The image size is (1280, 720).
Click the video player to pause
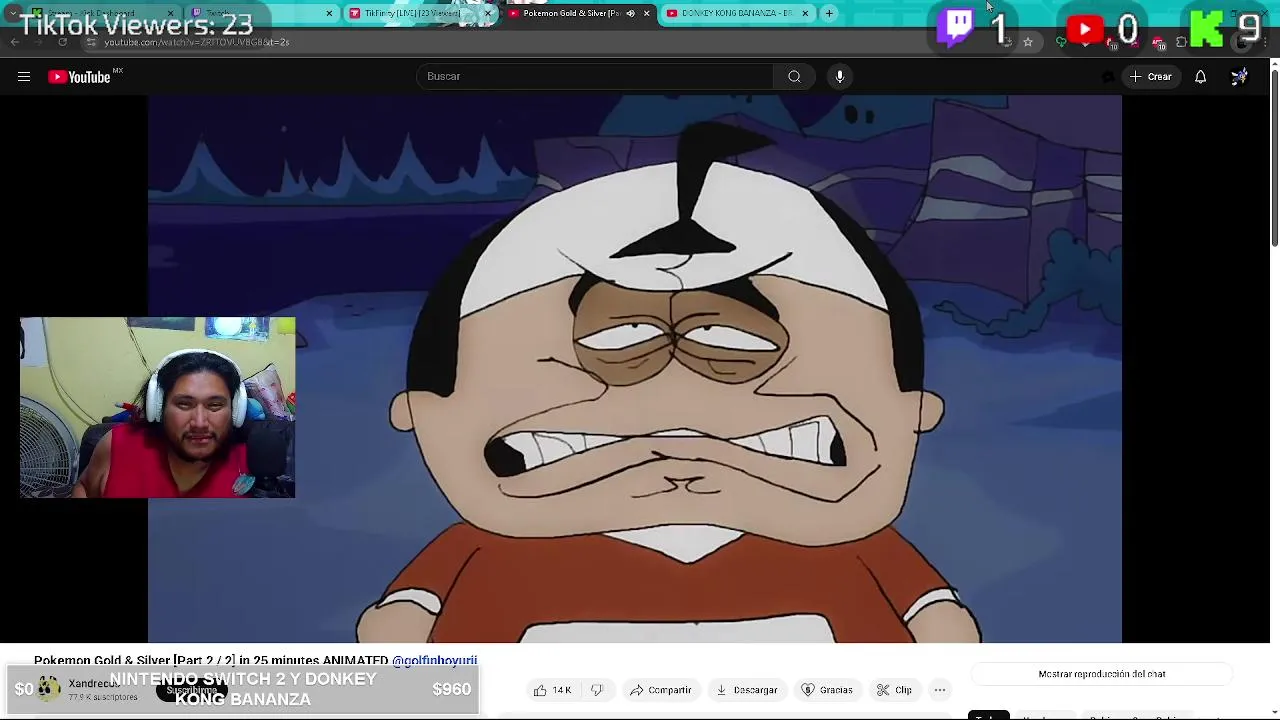pyautogui.click(x=635, y=369)
